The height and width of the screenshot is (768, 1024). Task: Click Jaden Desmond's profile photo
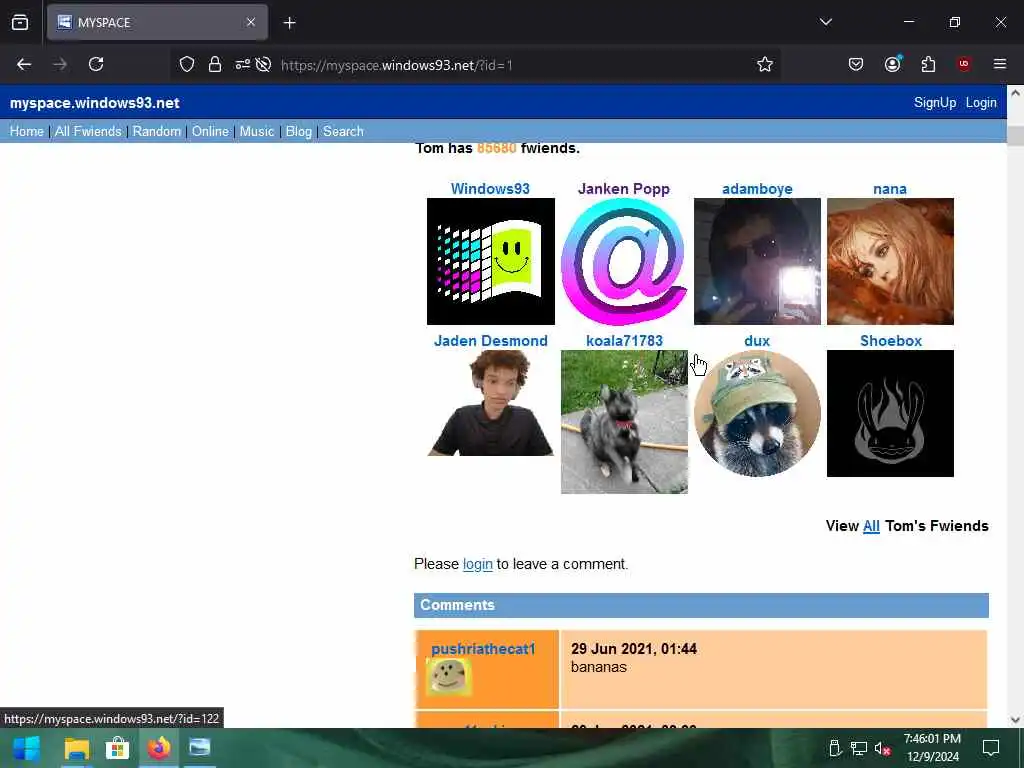coord(491,403)
